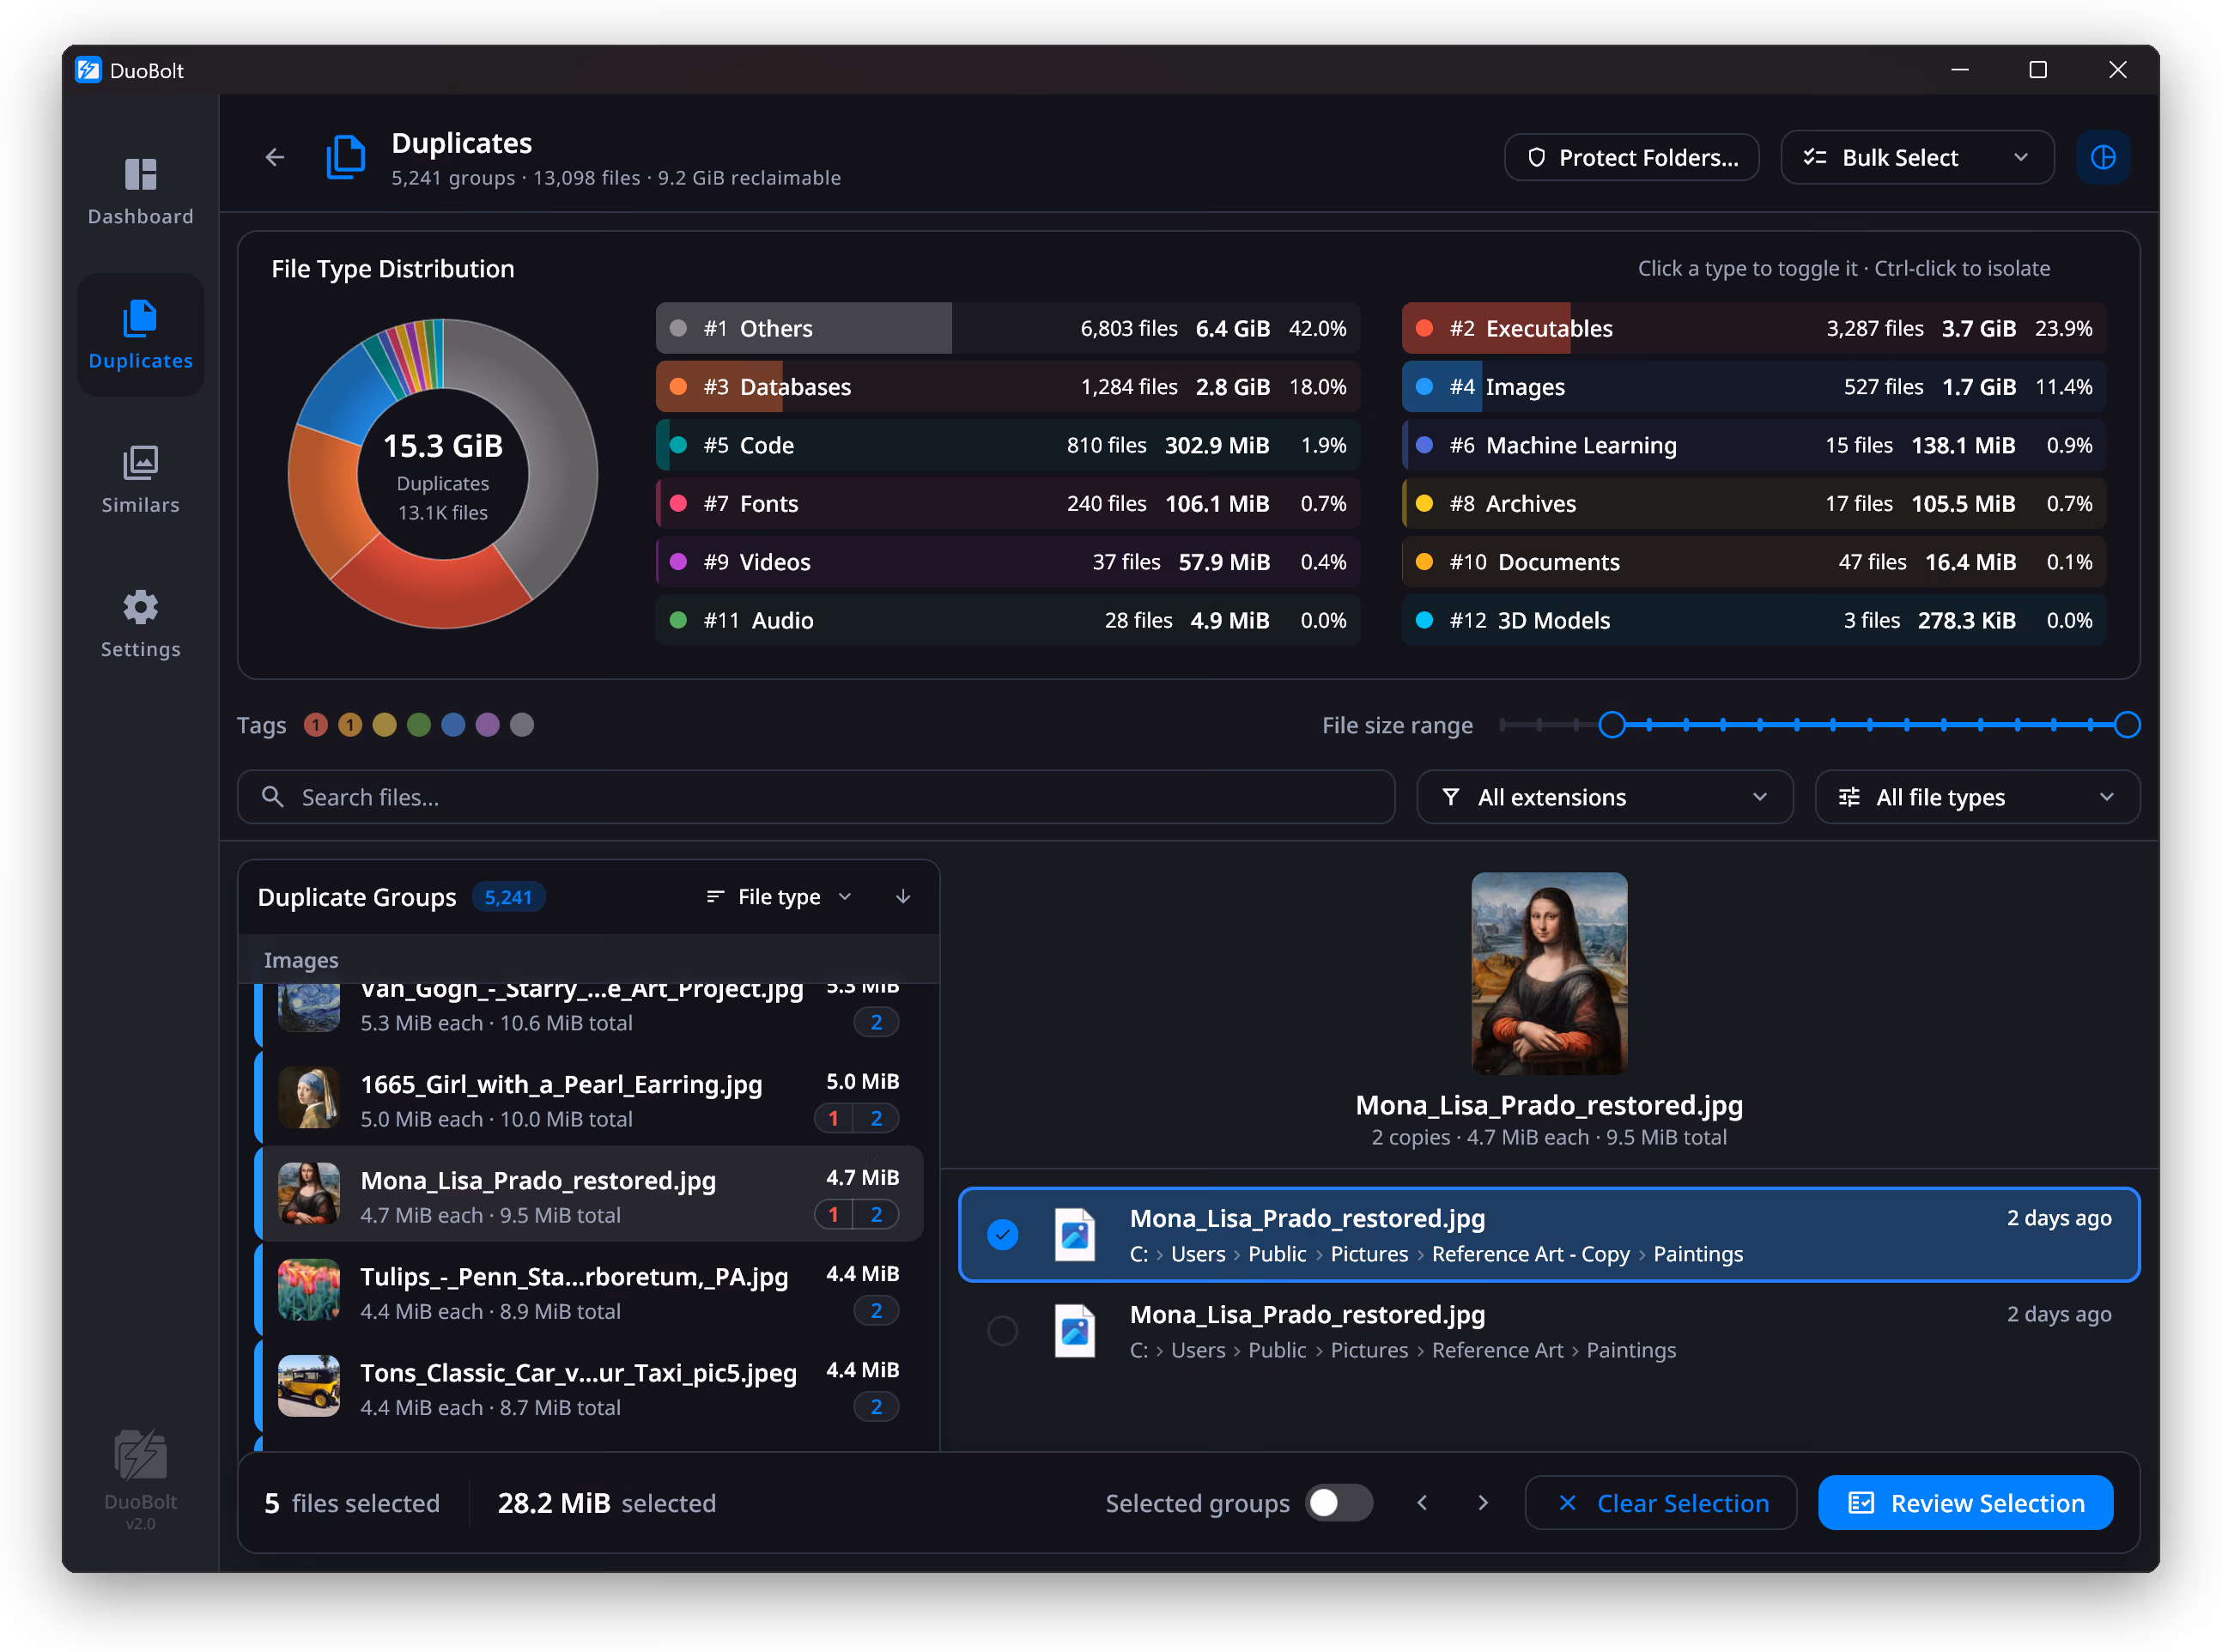Toggle the #9 Videos file type
Viewport: 2222px width, 1652px height.
pyautogui.click(x=1007, y=562)
